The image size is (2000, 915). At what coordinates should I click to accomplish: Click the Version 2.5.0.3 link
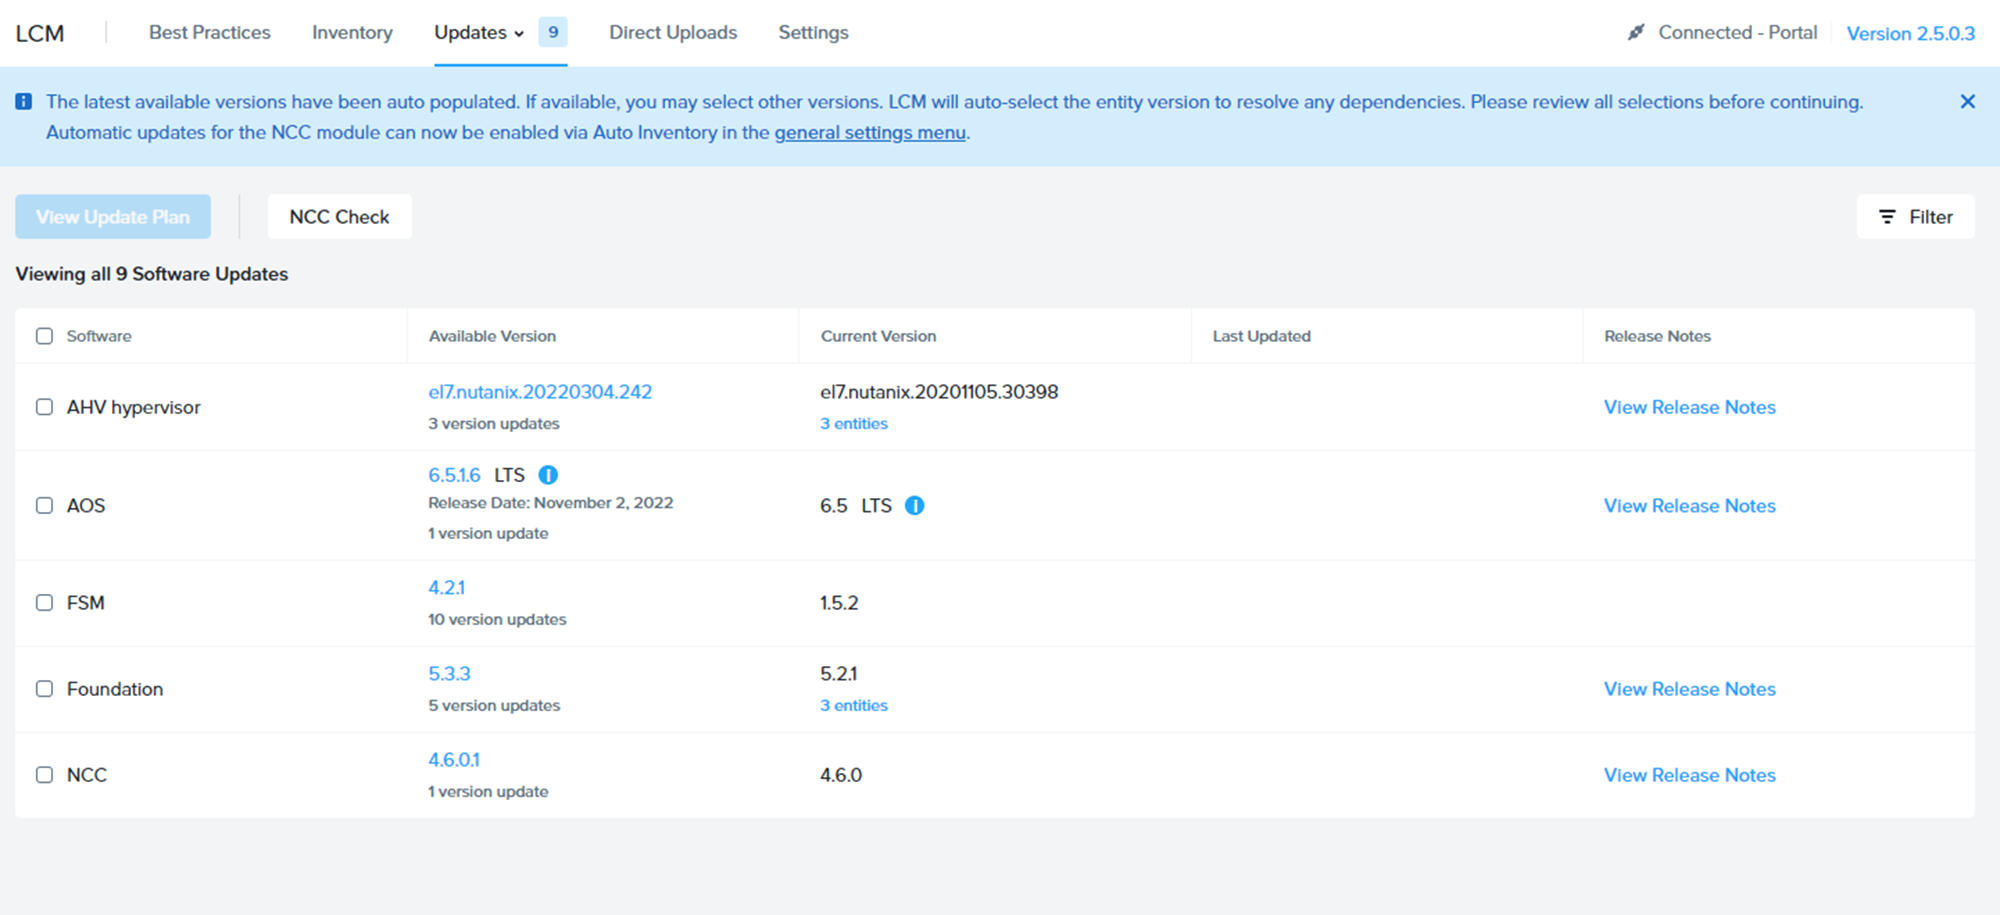(1910, 33)
